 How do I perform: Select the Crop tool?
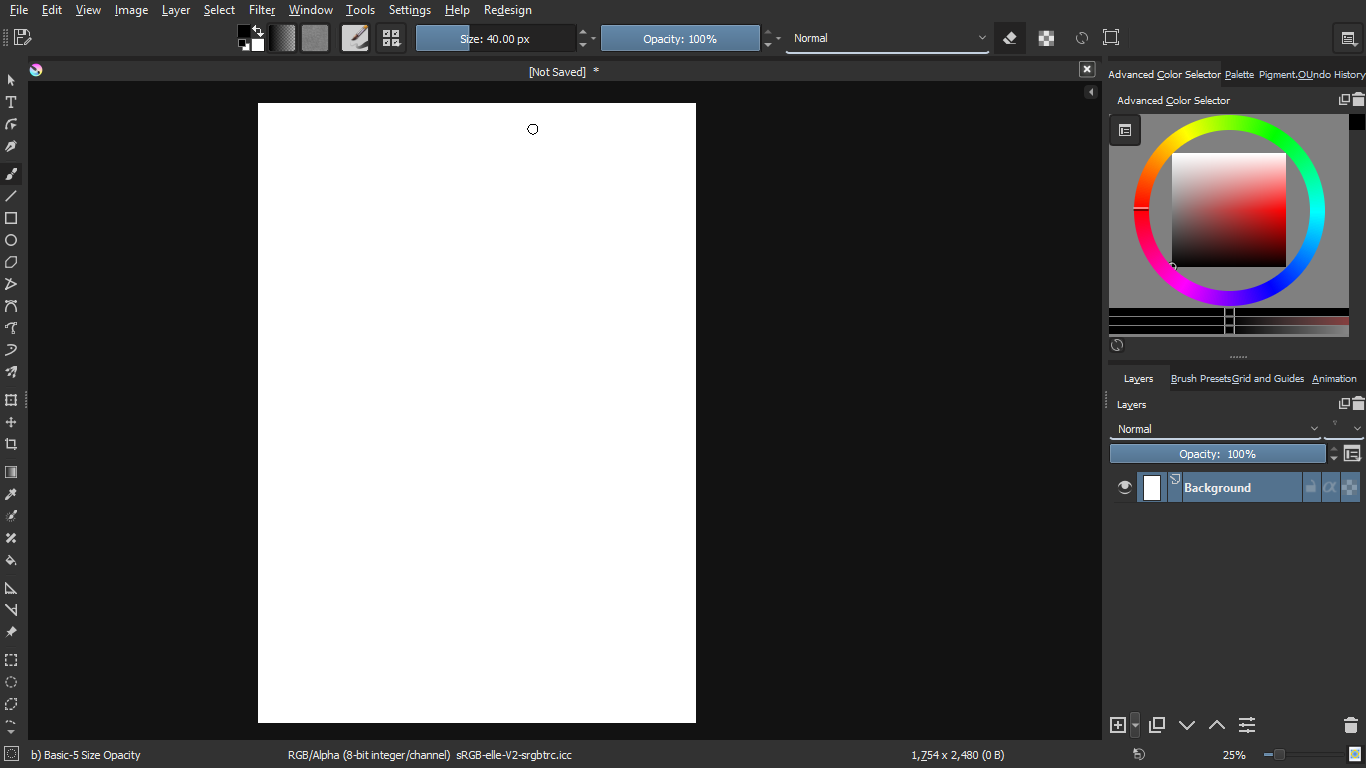click(11, 444)
